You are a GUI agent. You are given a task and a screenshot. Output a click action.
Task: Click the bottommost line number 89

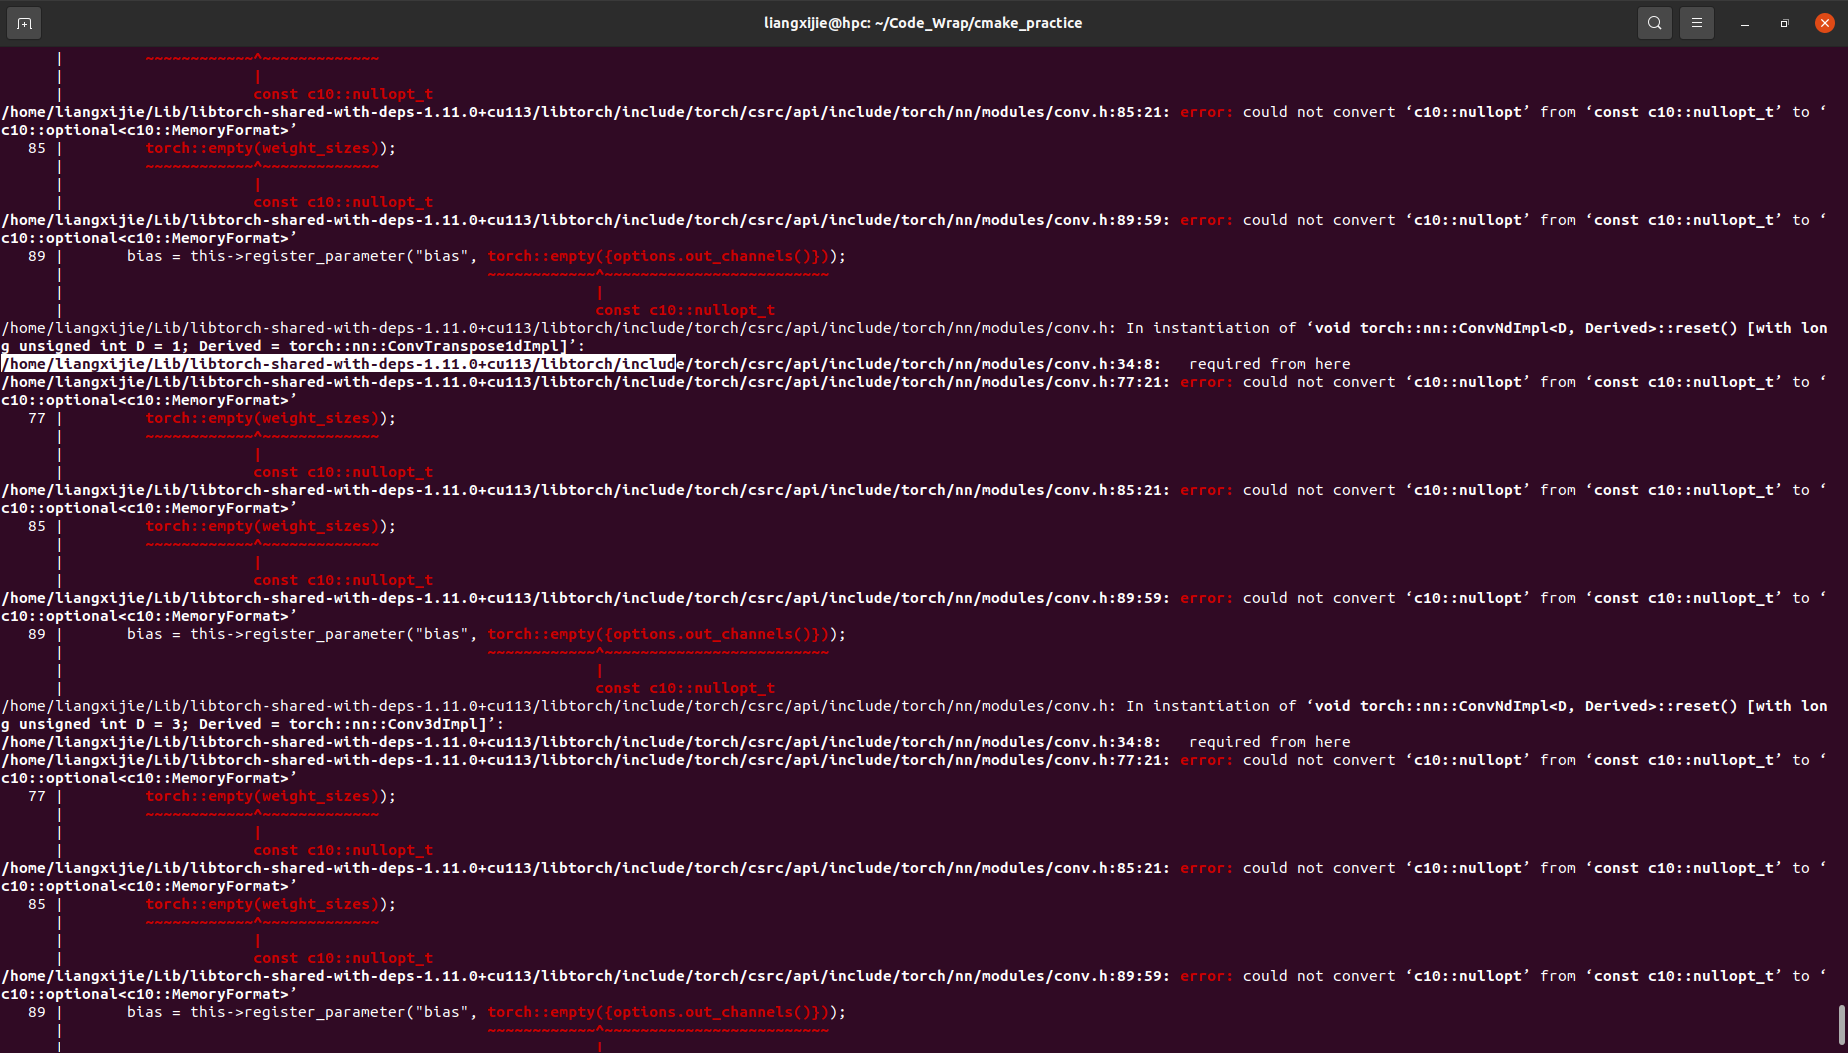[37, 1012]
